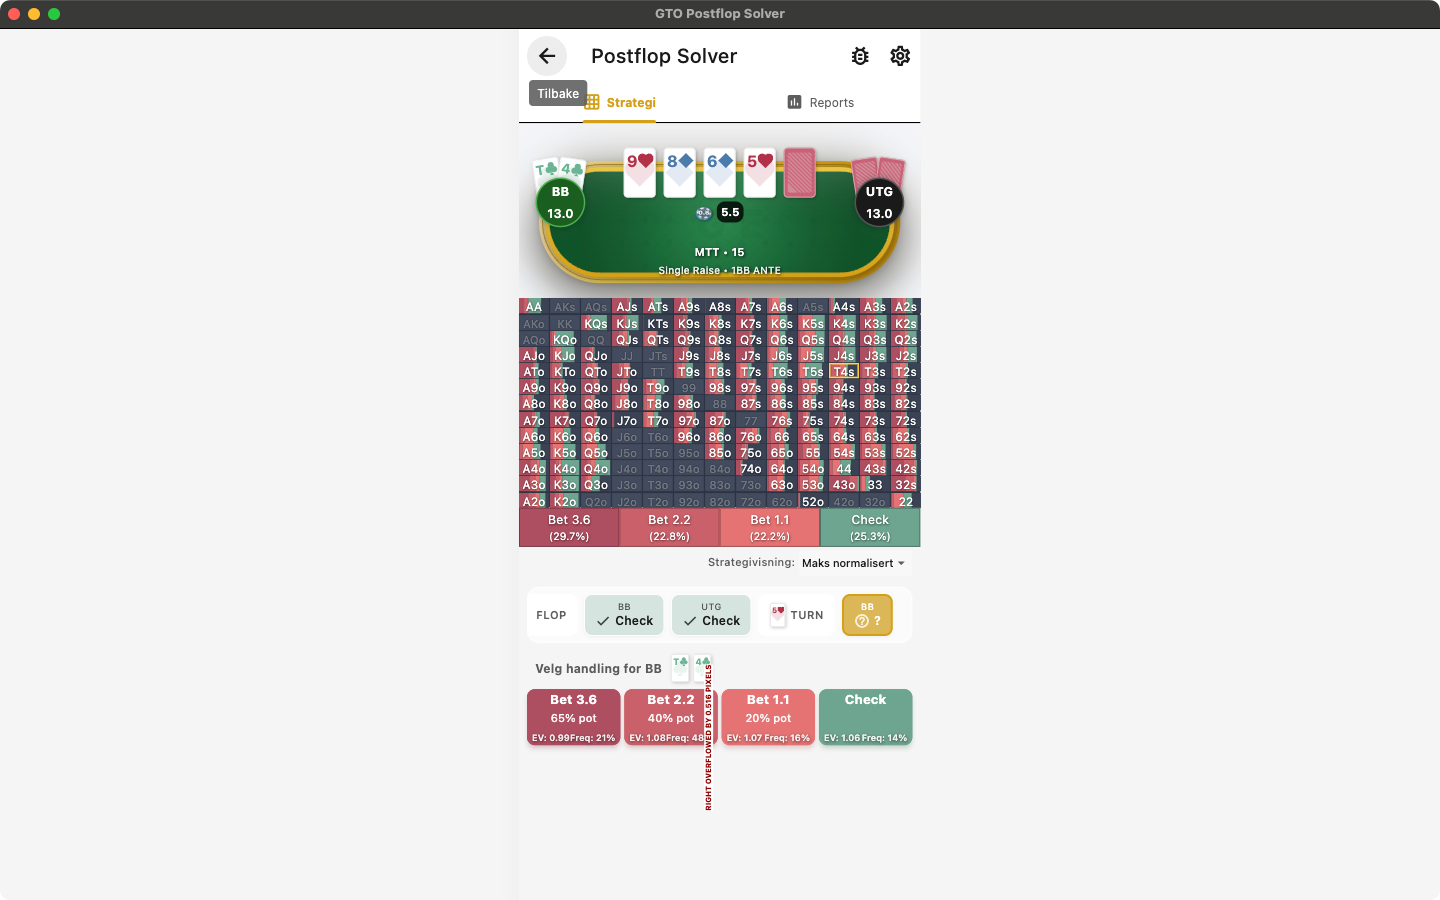This screenshot has height=900, width=1440.
Task: Choose Bet 2.2 40% pot action
Action: click(x=671, y=717)
